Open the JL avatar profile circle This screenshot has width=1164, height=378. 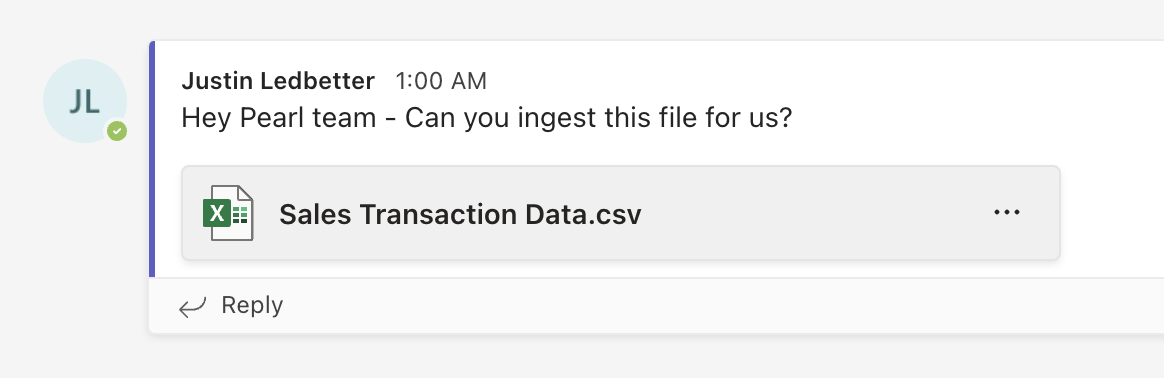point(85,101)
